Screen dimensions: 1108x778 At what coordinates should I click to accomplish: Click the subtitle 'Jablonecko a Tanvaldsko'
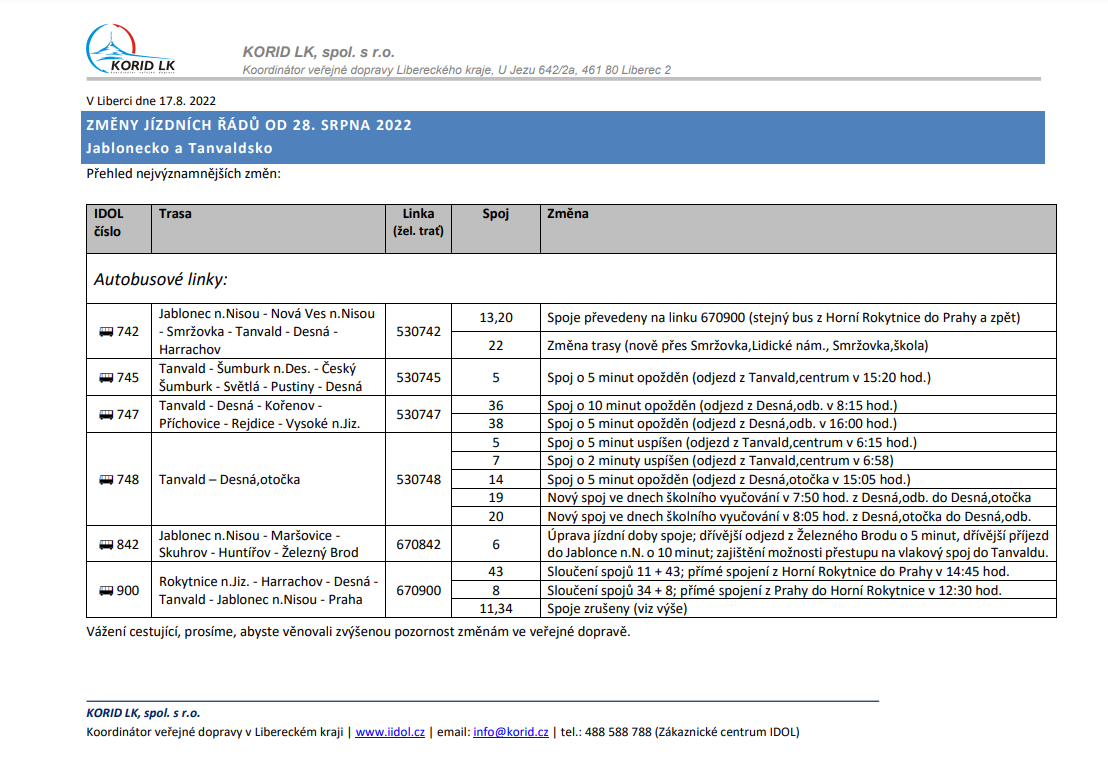179,148
